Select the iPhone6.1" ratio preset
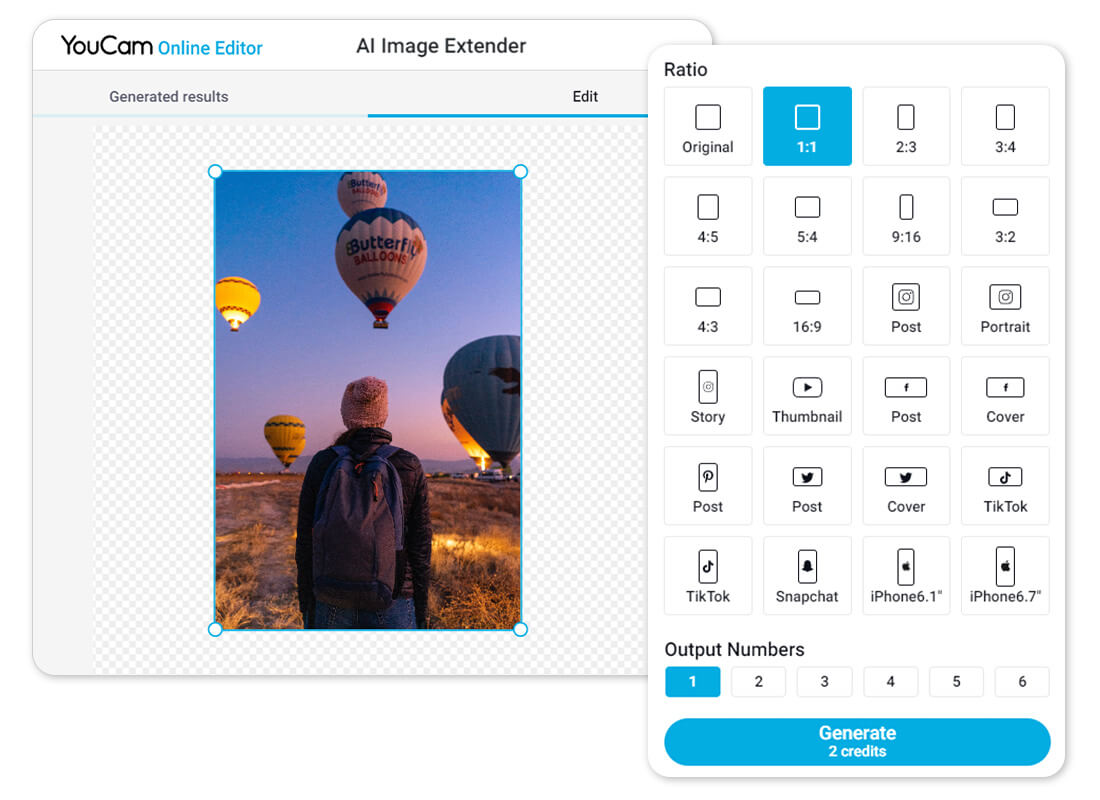This screenshot has width=1100, height=800. click(906, 575)
